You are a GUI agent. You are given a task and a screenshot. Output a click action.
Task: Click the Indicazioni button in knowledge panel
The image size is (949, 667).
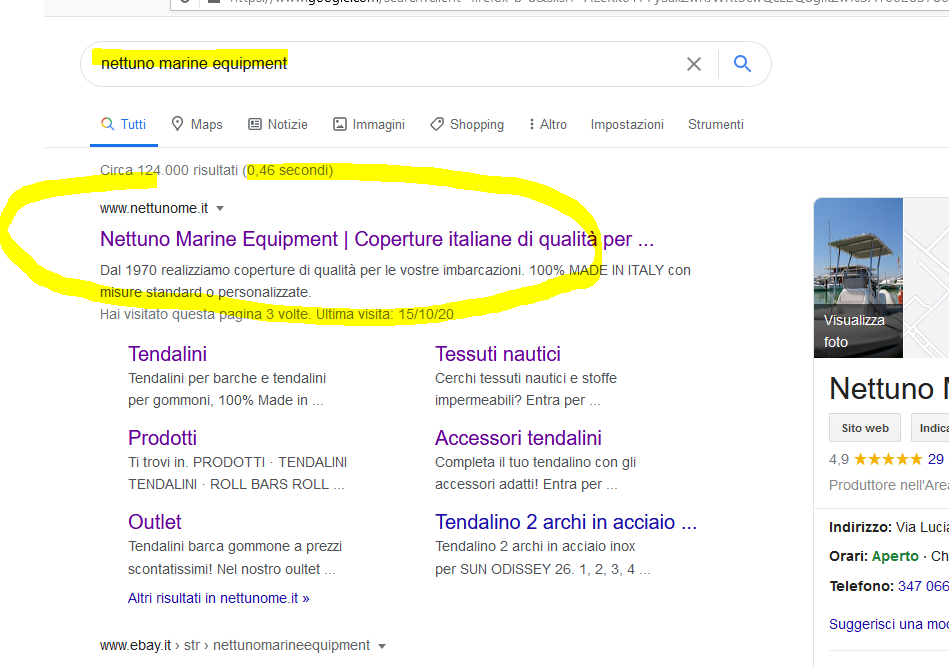pos(931,428)
